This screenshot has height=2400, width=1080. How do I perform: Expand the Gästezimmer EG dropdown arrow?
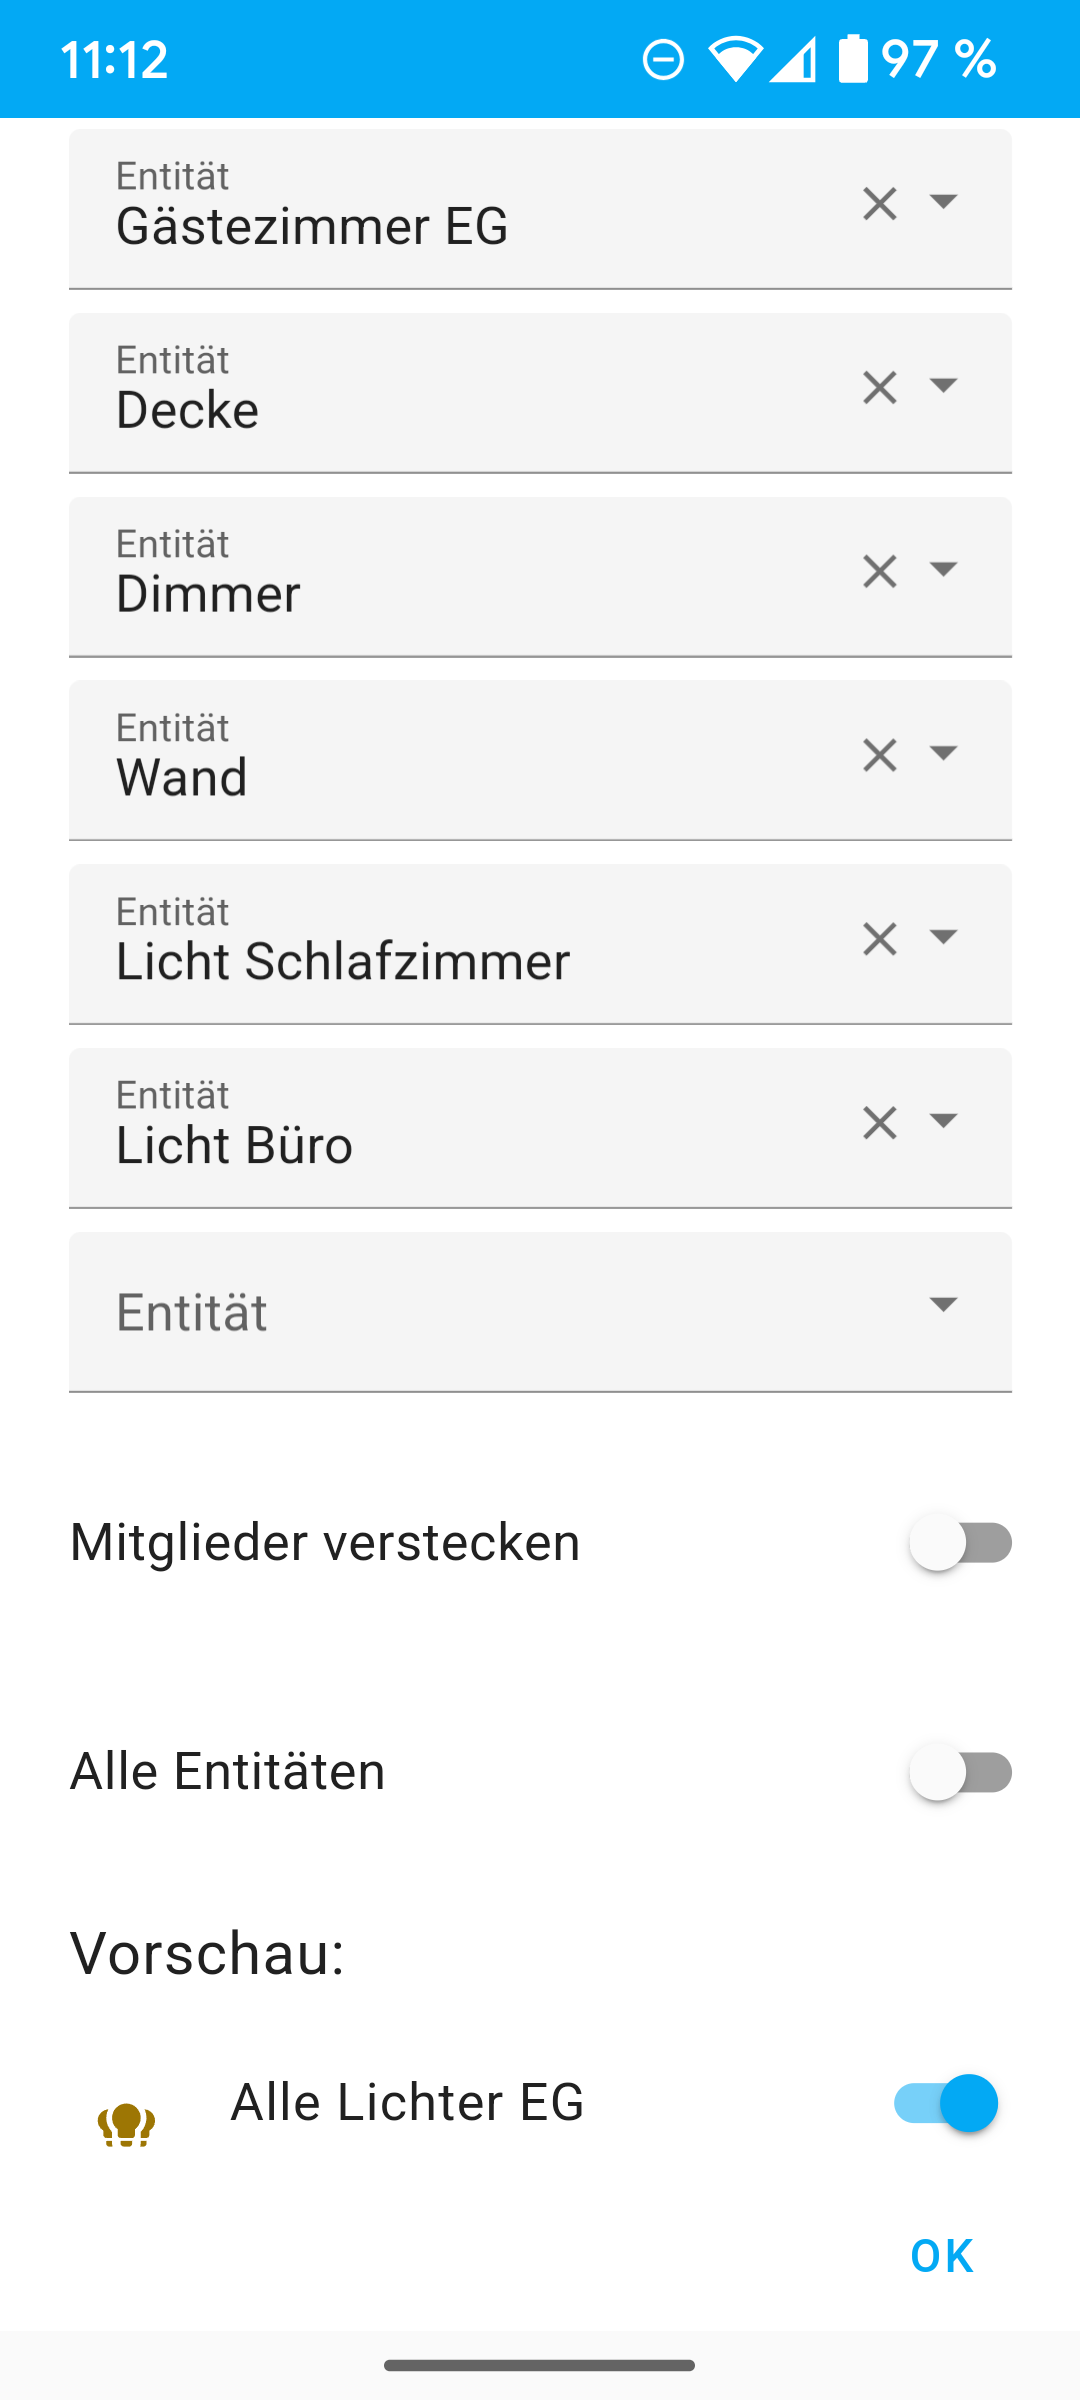click(x=943, y=202)
